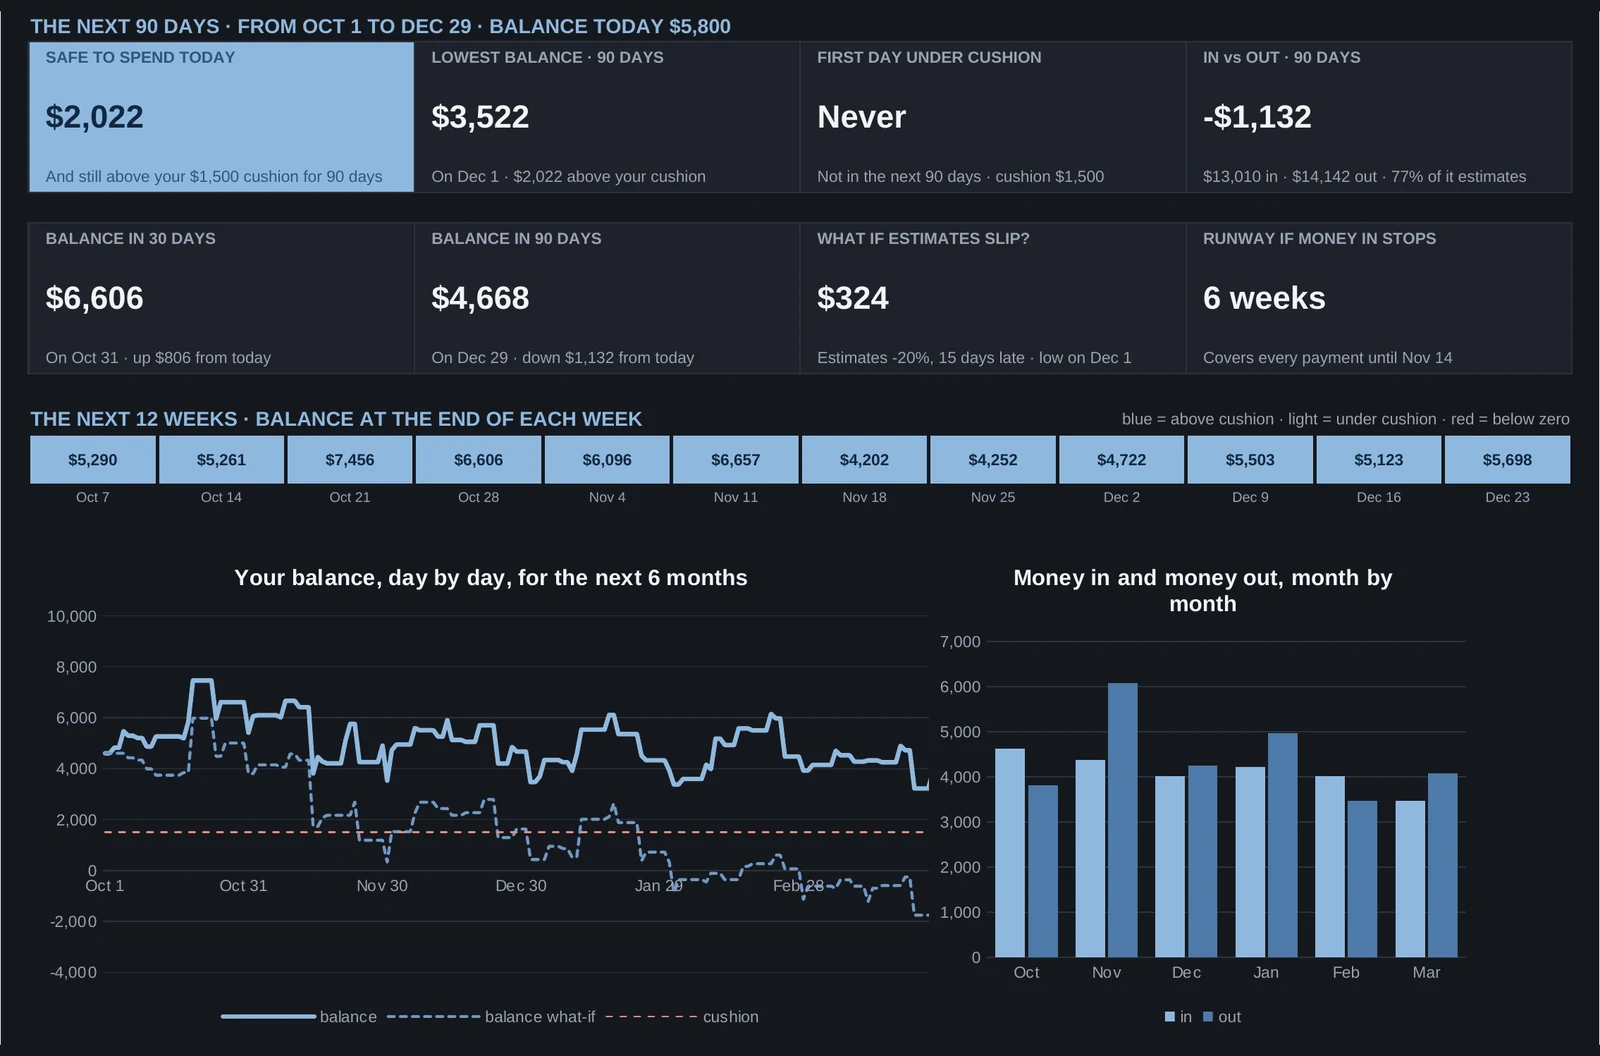Select the Nov 11 week cell $6,657

click(x=736, y=460)
